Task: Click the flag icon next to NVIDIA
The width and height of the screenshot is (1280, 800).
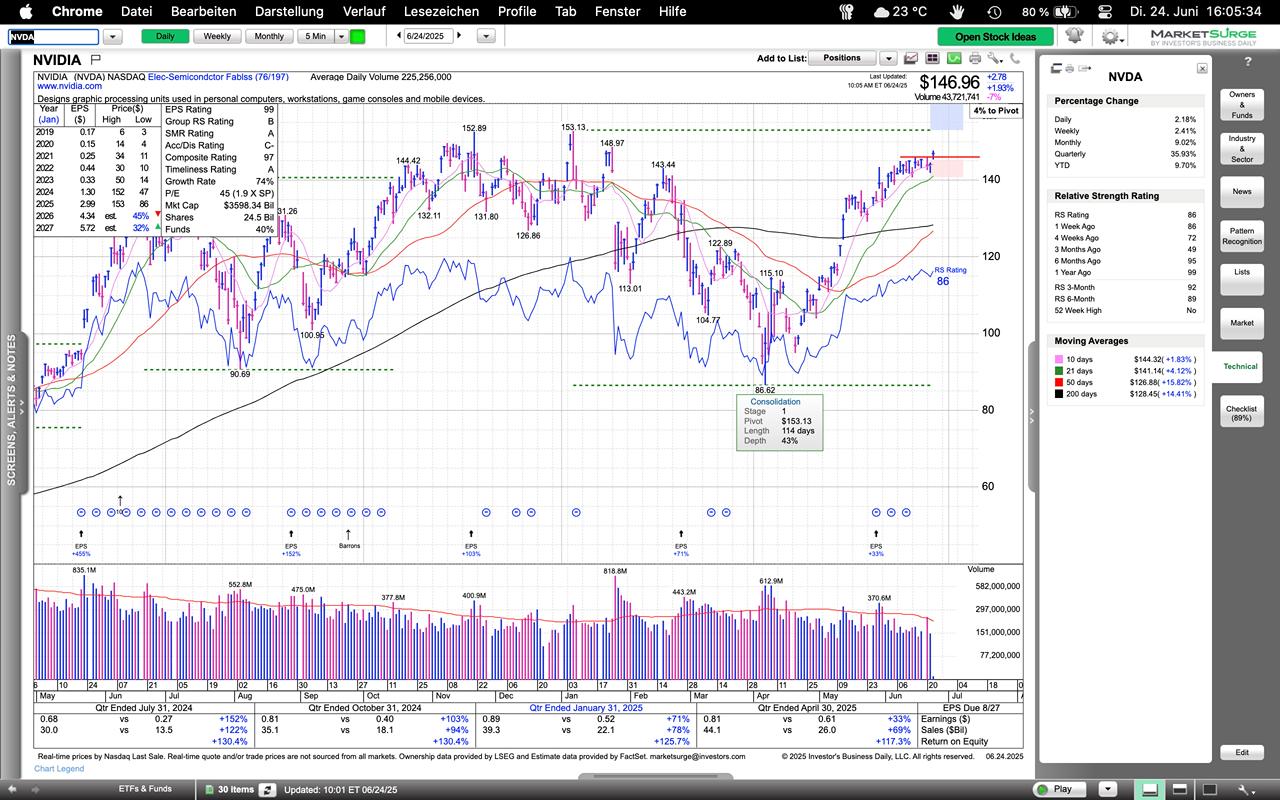Action: click(x=96, y=60)
